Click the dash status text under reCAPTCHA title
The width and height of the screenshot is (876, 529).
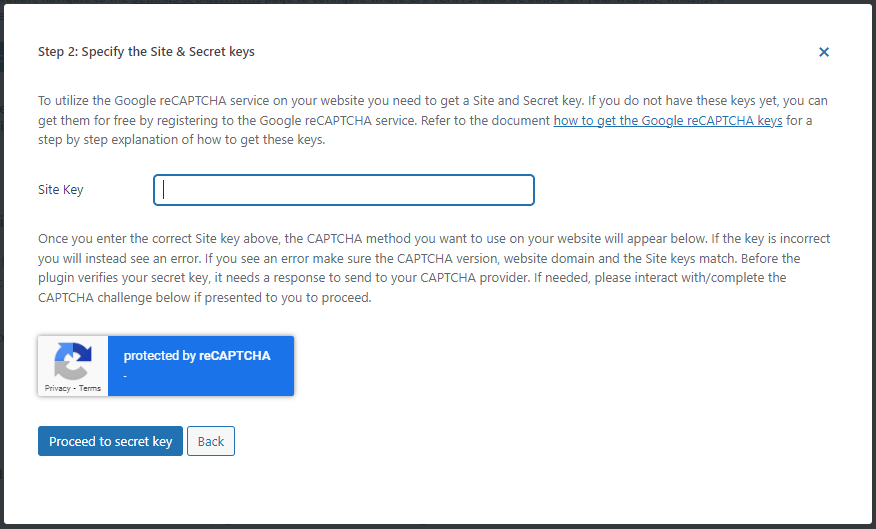(125, 377)
